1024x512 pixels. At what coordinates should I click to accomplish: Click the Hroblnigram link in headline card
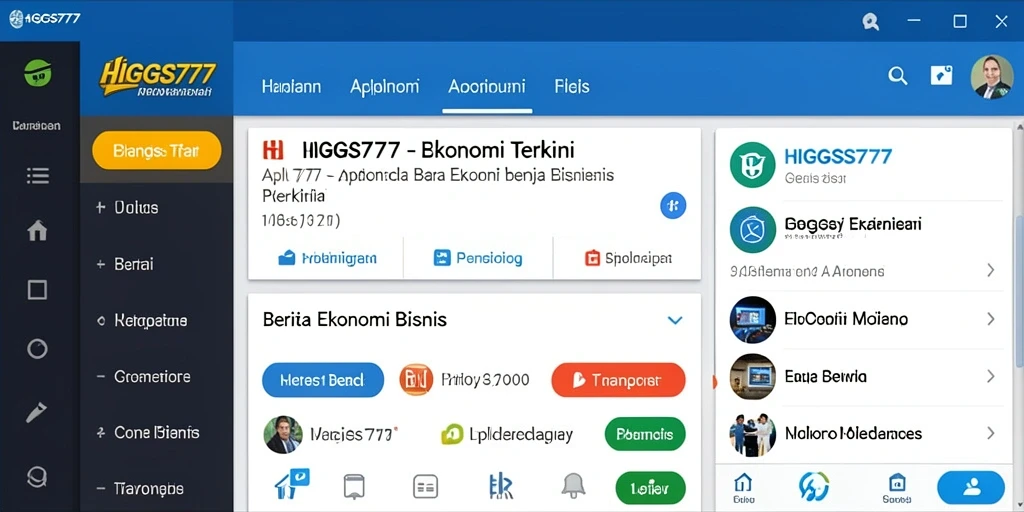coord(327,258)
